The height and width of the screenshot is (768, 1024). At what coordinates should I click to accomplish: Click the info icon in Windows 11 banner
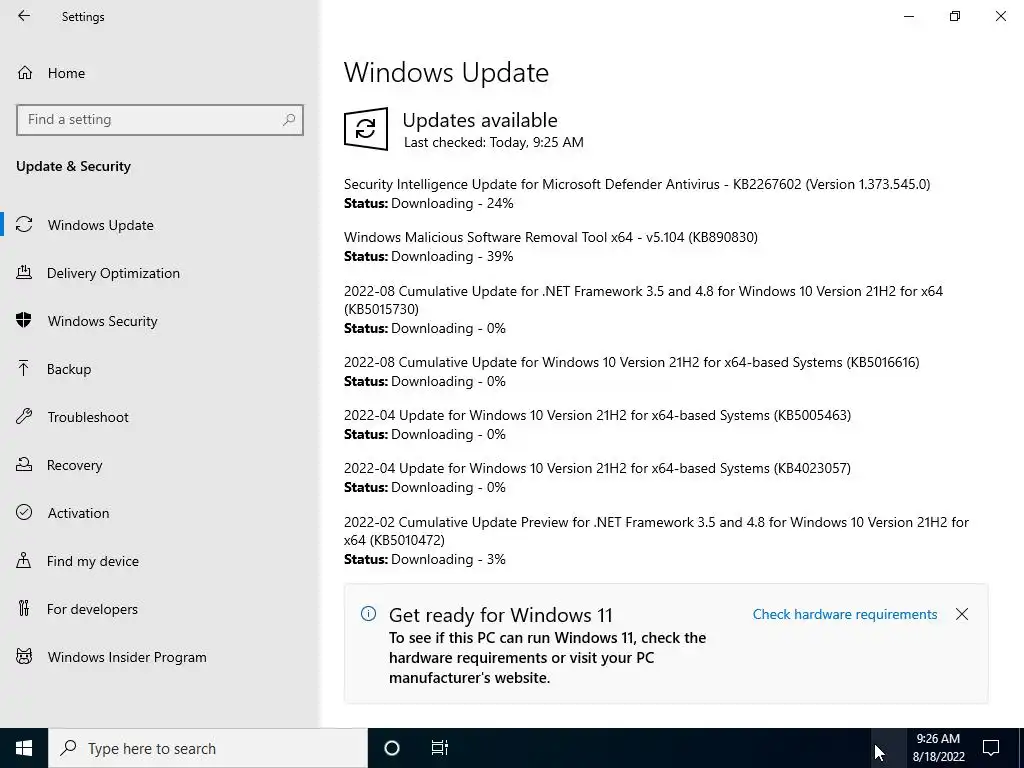[x=368, y=613]
